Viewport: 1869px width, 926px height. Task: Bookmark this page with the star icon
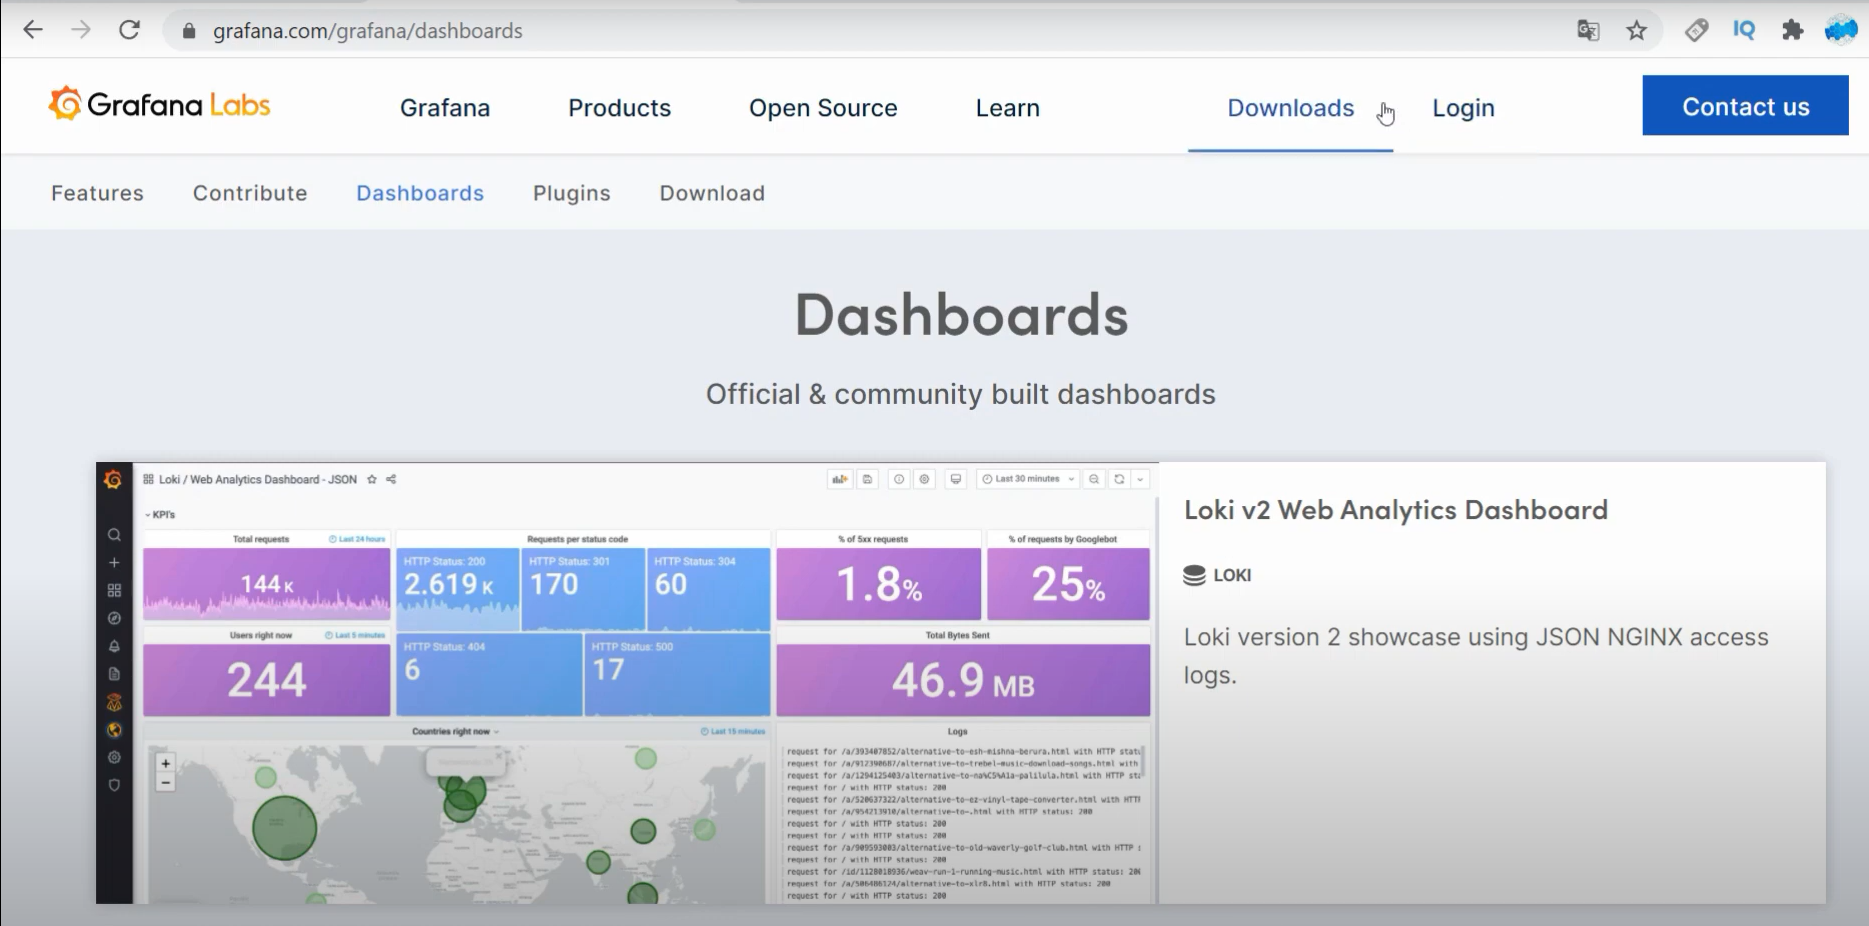pos(1636,31)
